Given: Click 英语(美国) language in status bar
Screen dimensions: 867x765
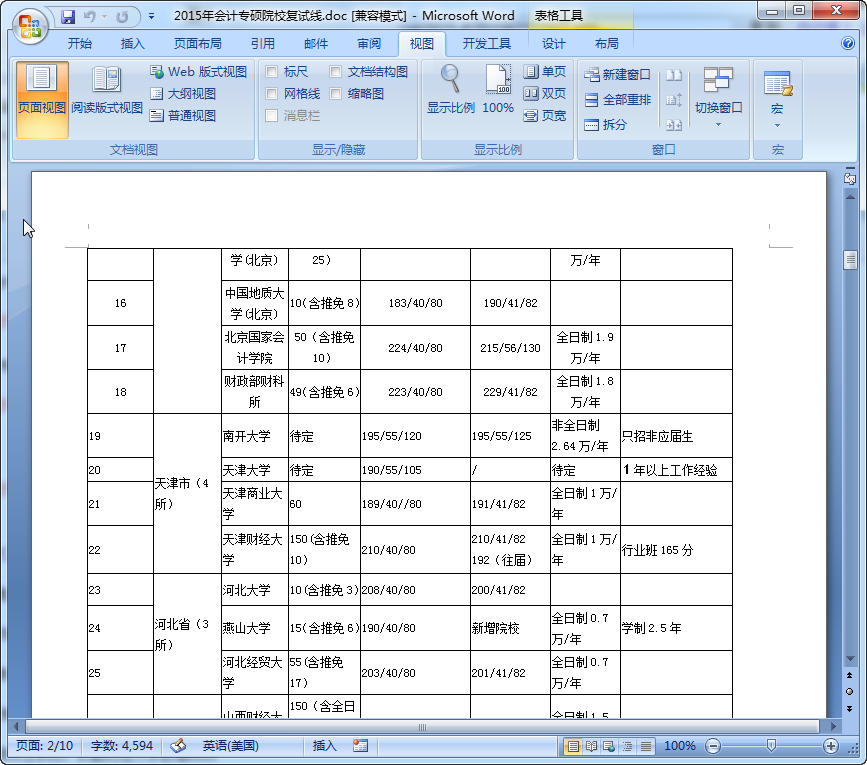Looking at the screenshot, I should (x=231, y=746).
